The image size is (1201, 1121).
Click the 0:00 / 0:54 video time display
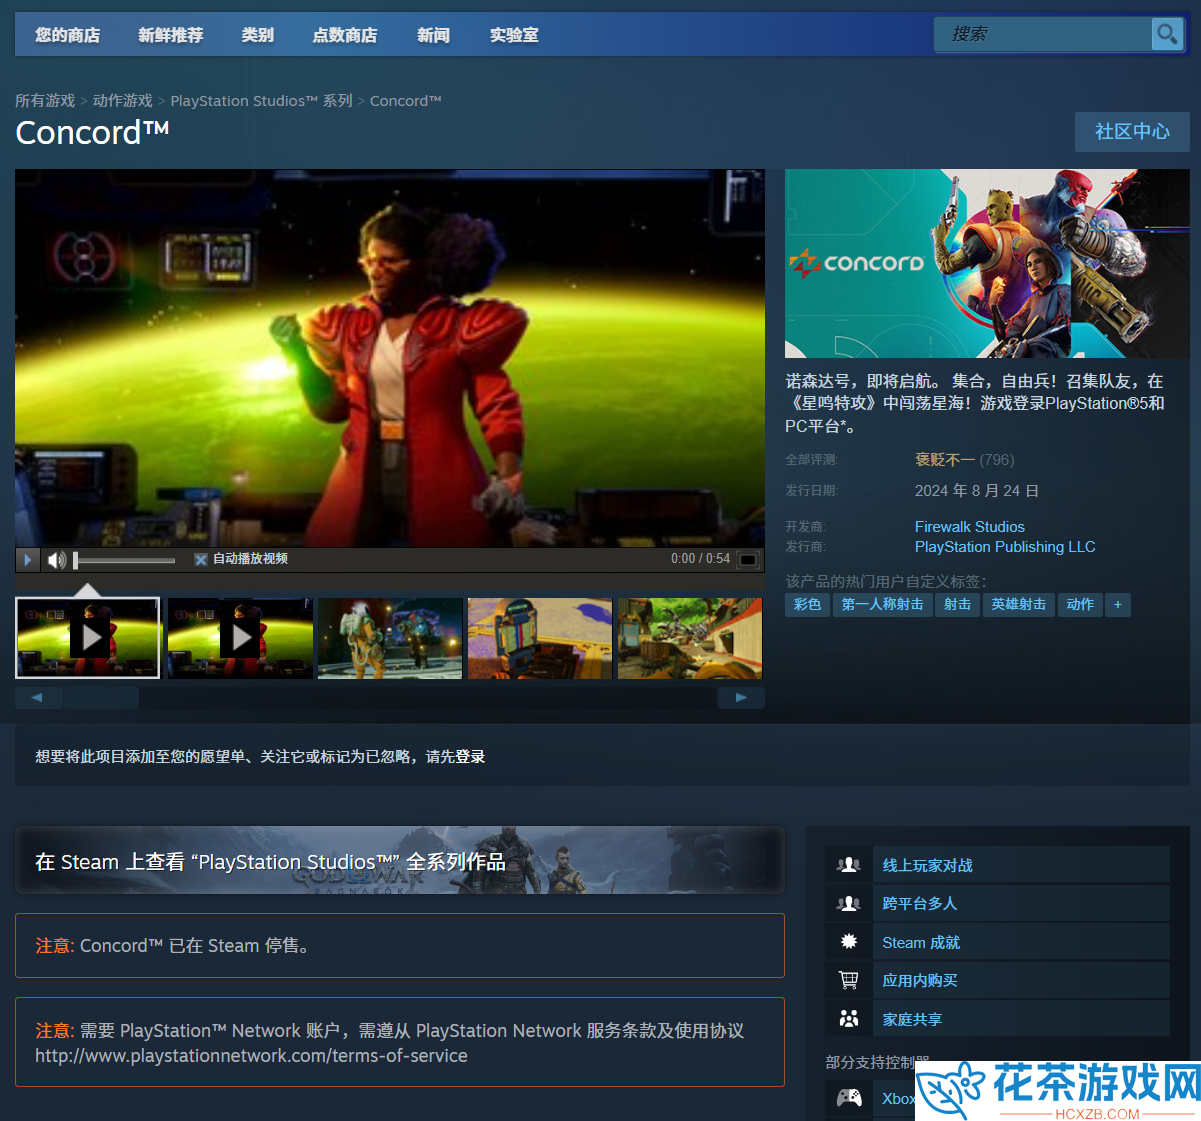pyautogui.click(x=700, y=559)
